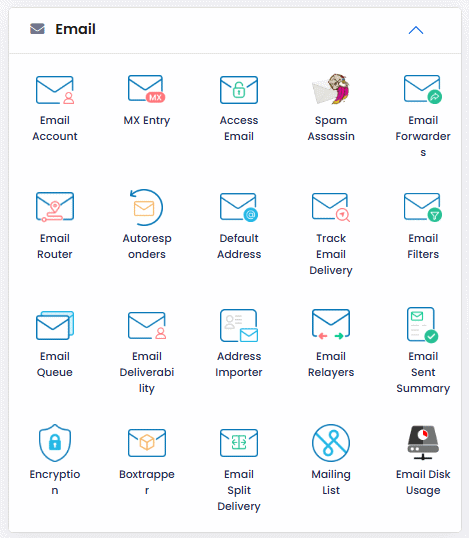Open Email Router icon
The image size is (469, 538).
[x=55, y=207]
